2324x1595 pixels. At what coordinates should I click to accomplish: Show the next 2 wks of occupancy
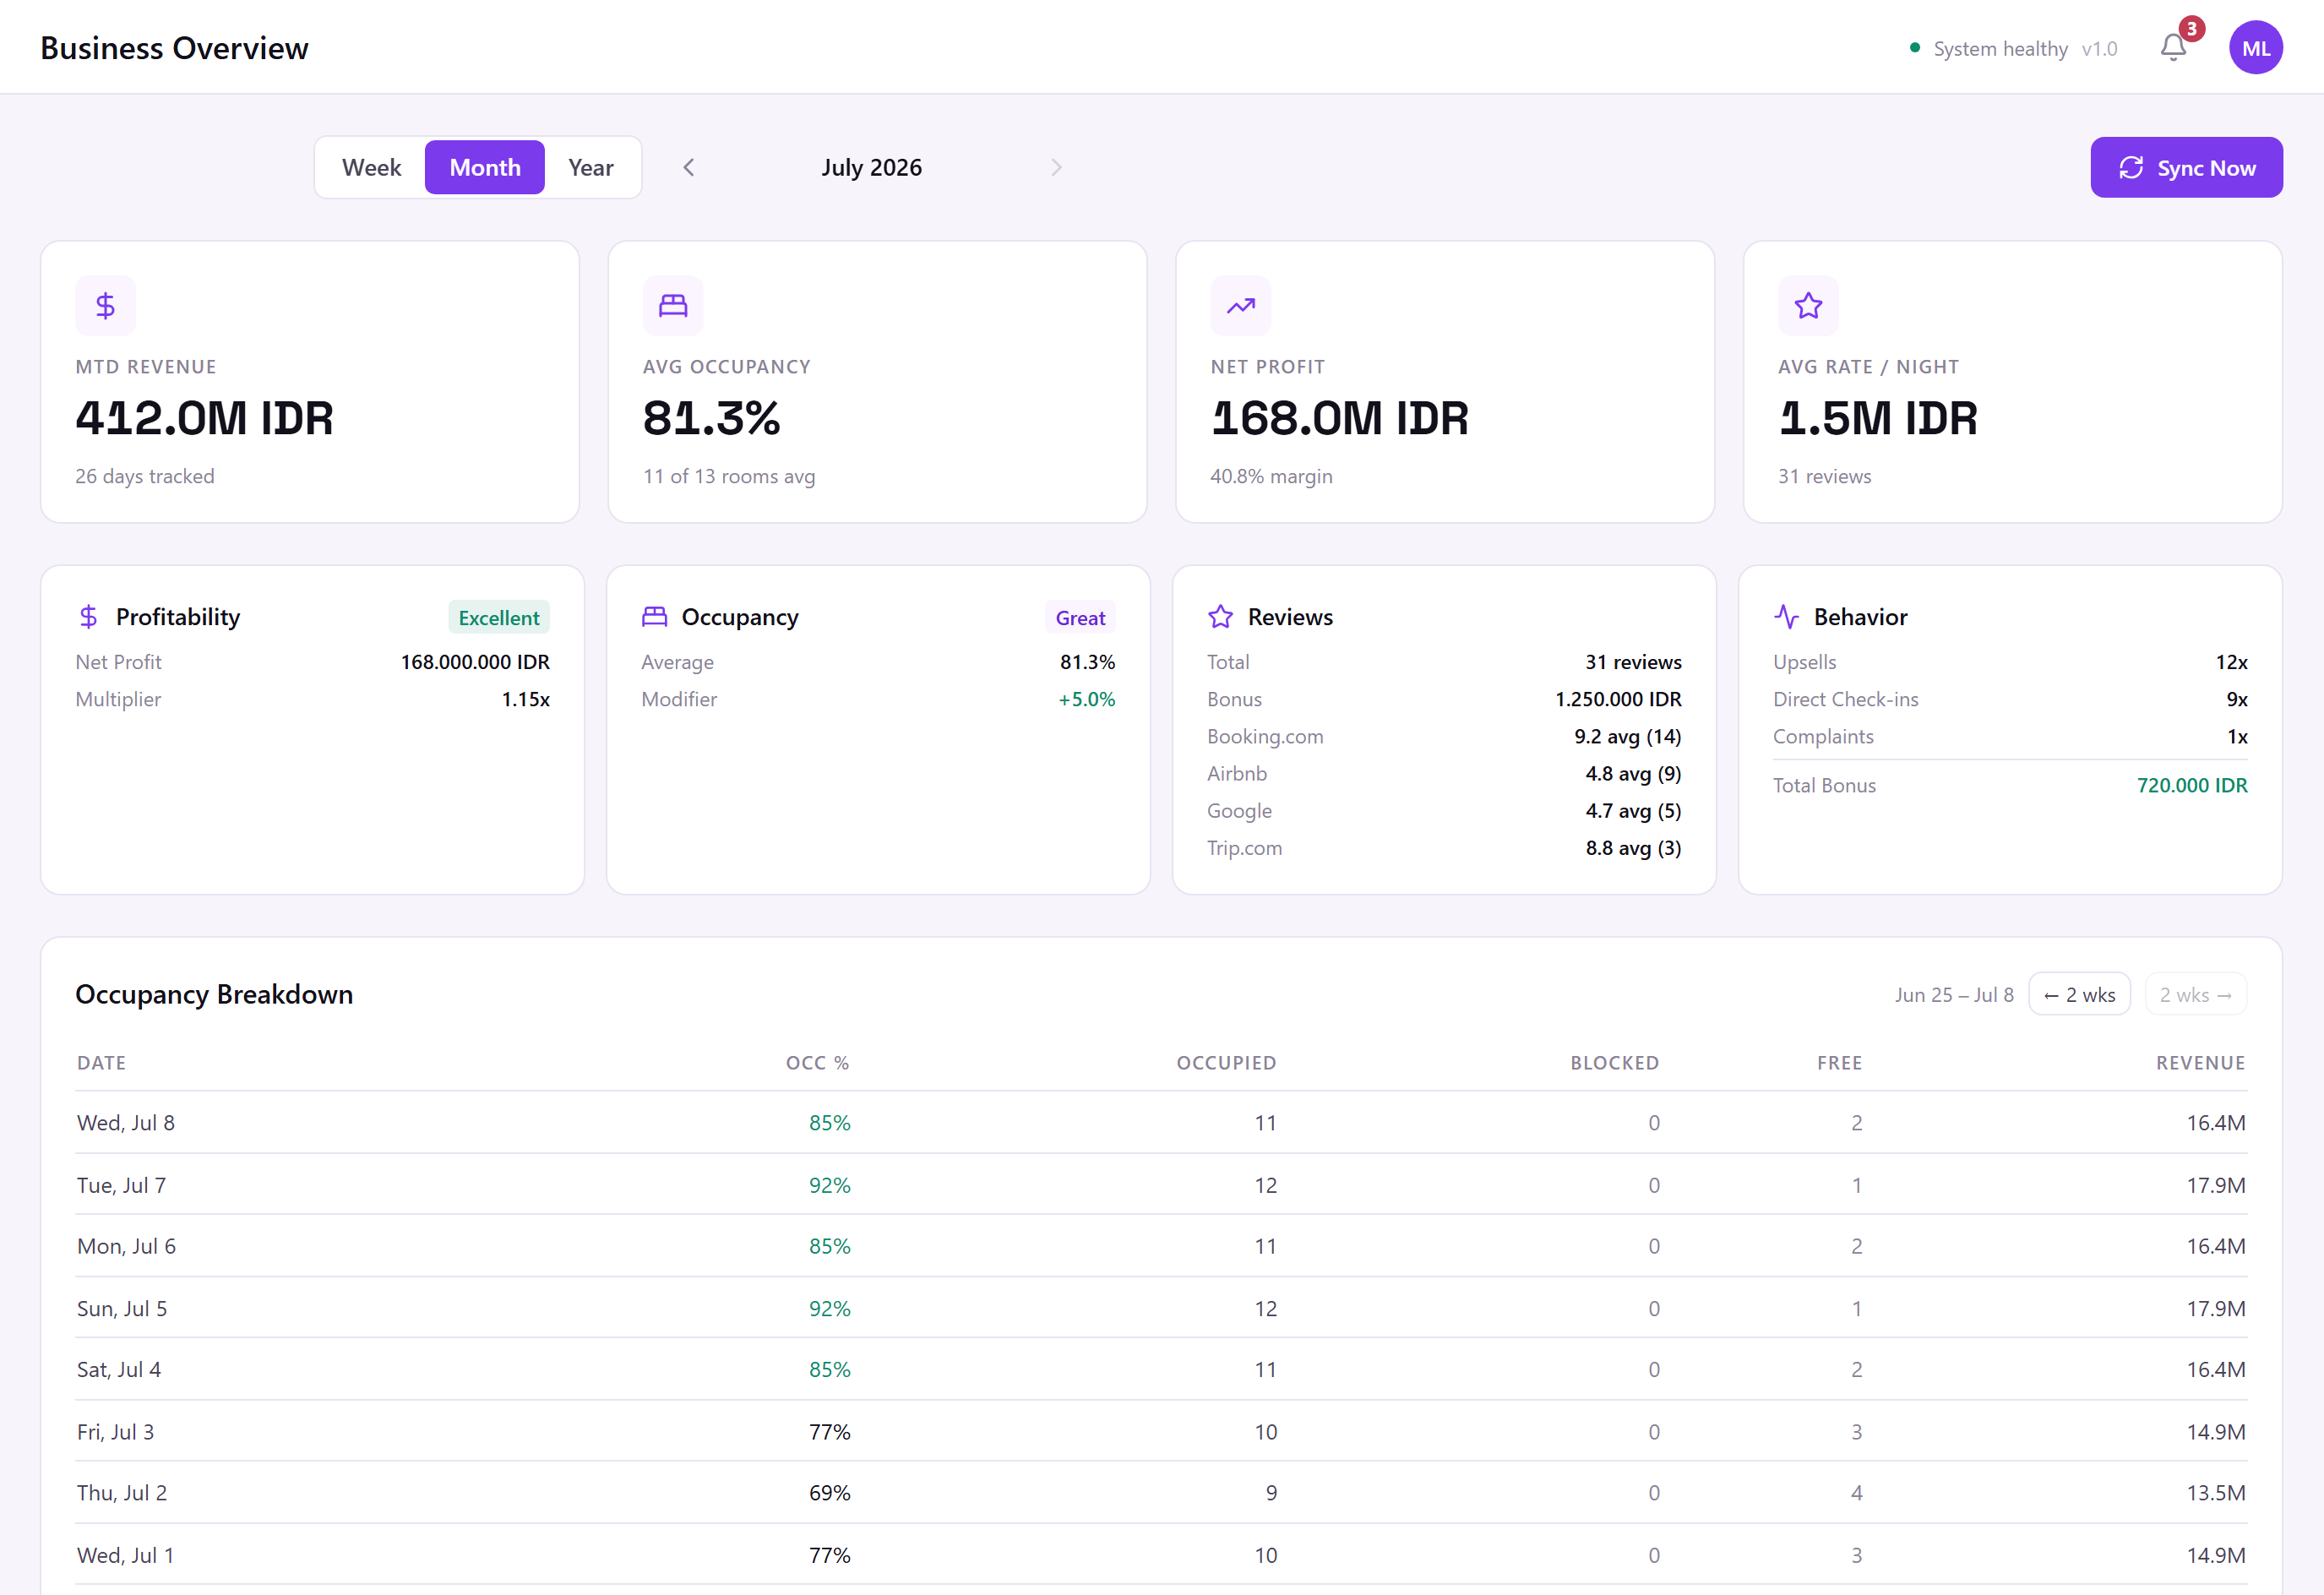tap(2196, 994)
